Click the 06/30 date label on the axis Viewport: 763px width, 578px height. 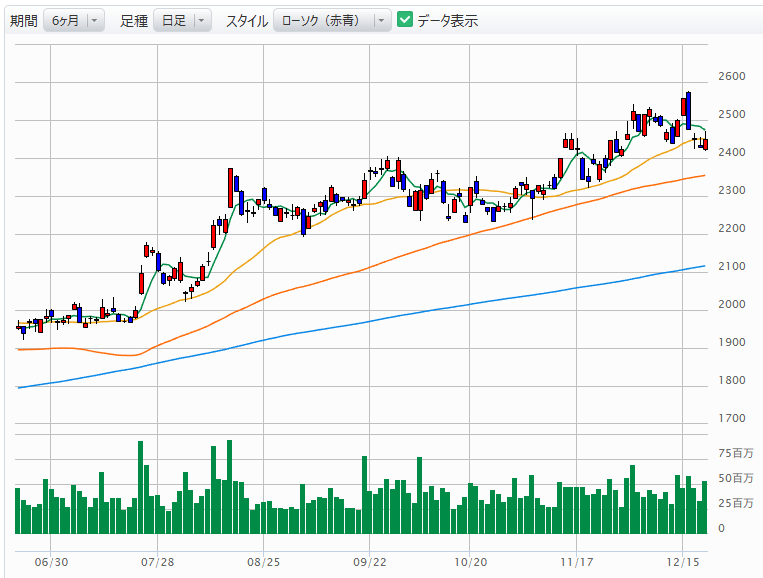point(51,564)
